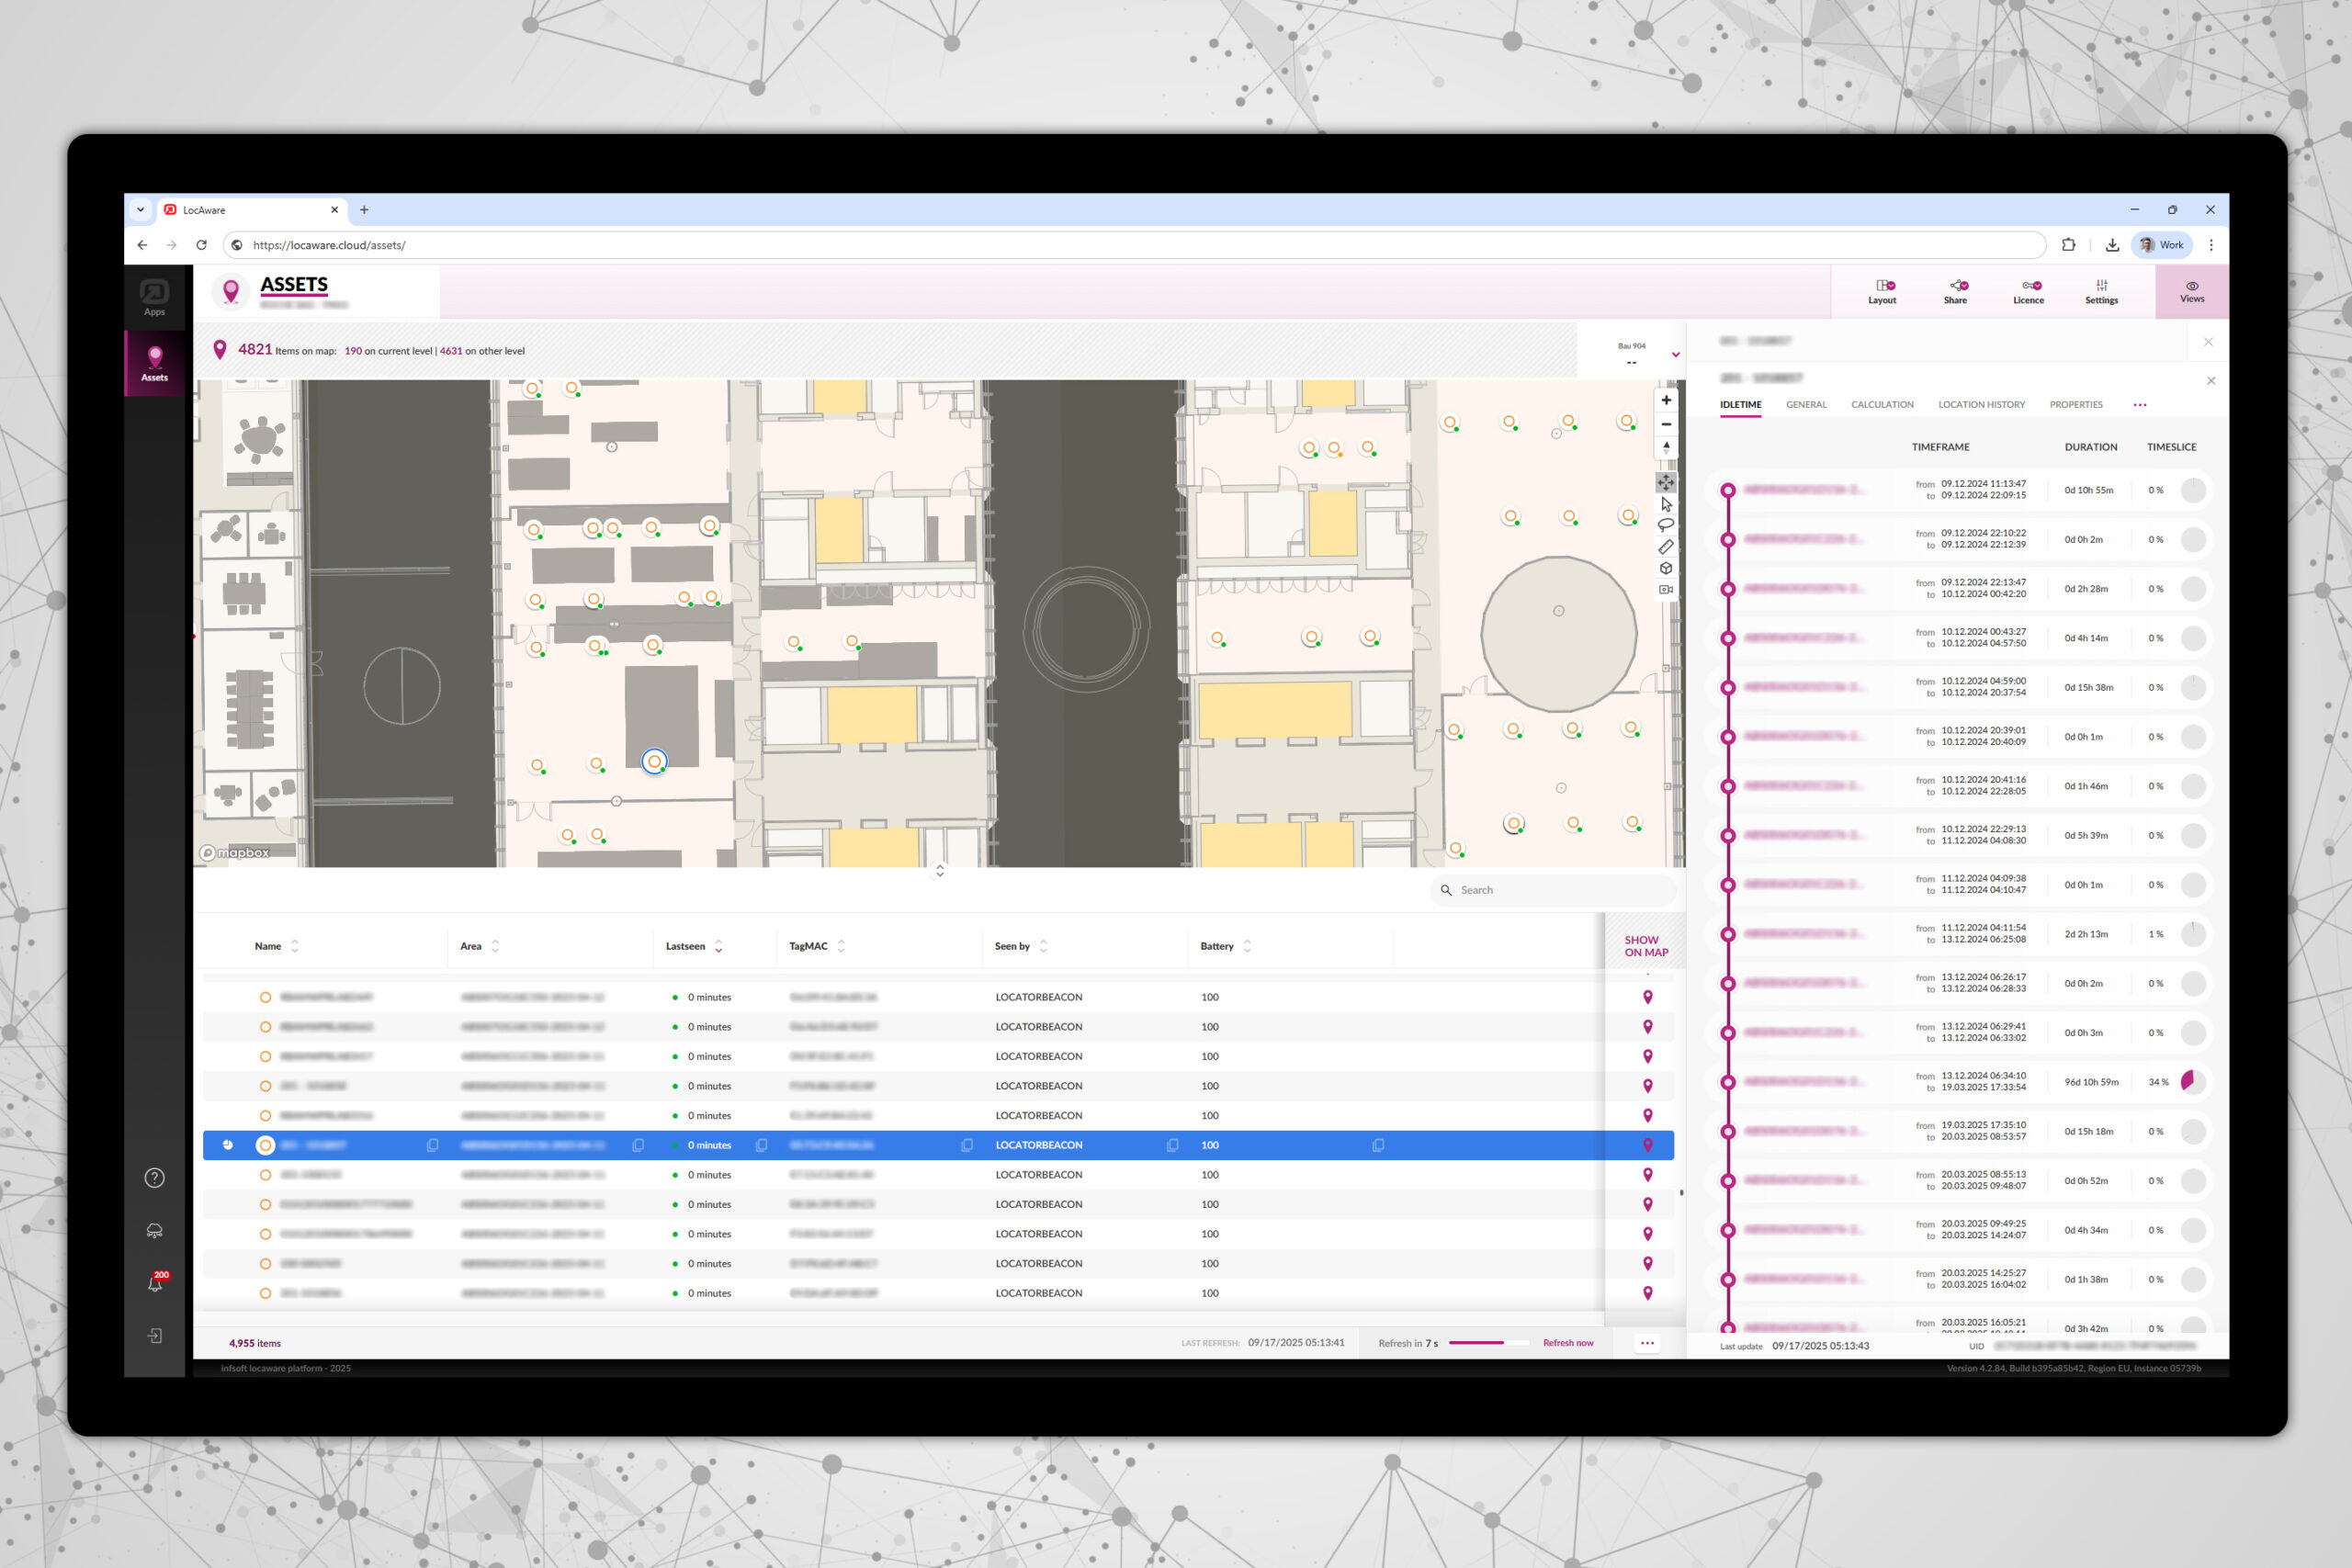Zoom in the map with plus button

pyautogui.click(x=1666, y=400)
